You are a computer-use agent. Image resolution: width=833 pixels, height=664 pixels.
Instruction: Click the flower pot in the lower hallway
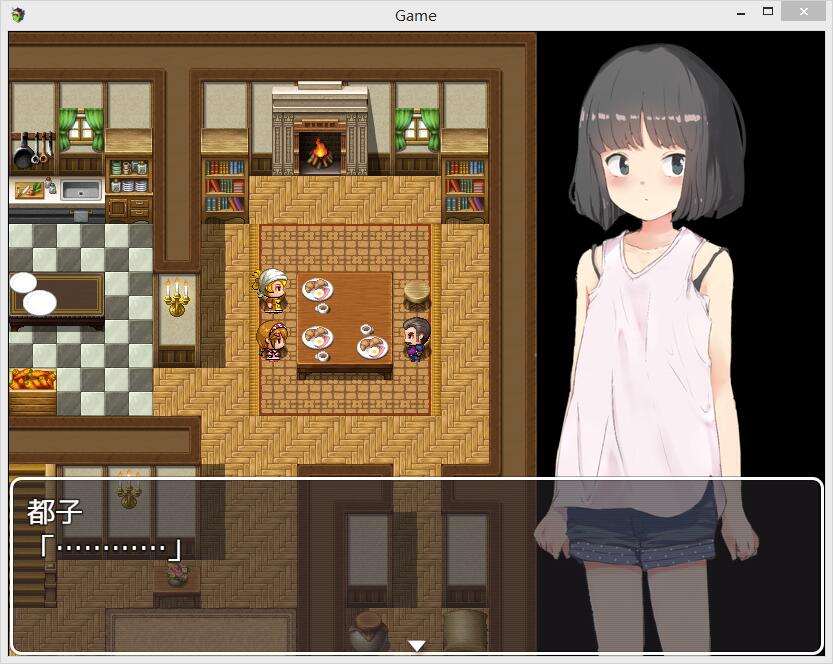pyautogui.click(x=177, y=574)
